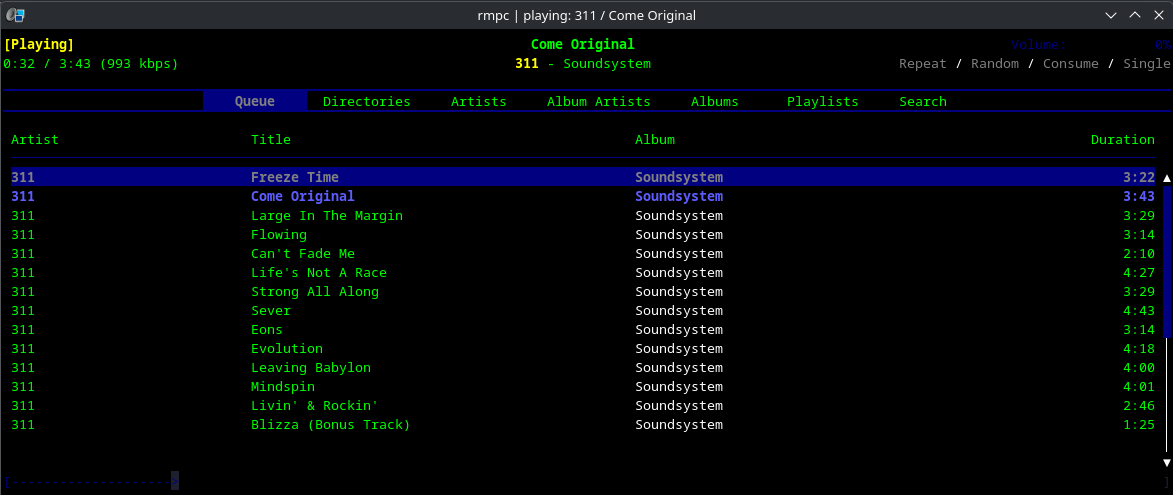This screenshot has width=1173, height=495.
Task: Select Can't Fade Me track
Action: click(583, 253)
